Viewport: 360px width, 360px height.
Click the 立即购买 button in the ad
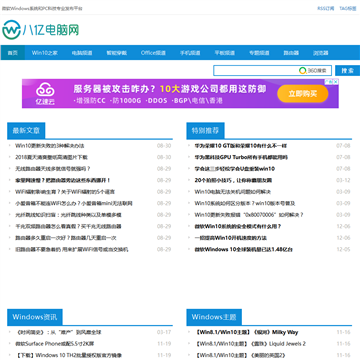tap(303, 94)
